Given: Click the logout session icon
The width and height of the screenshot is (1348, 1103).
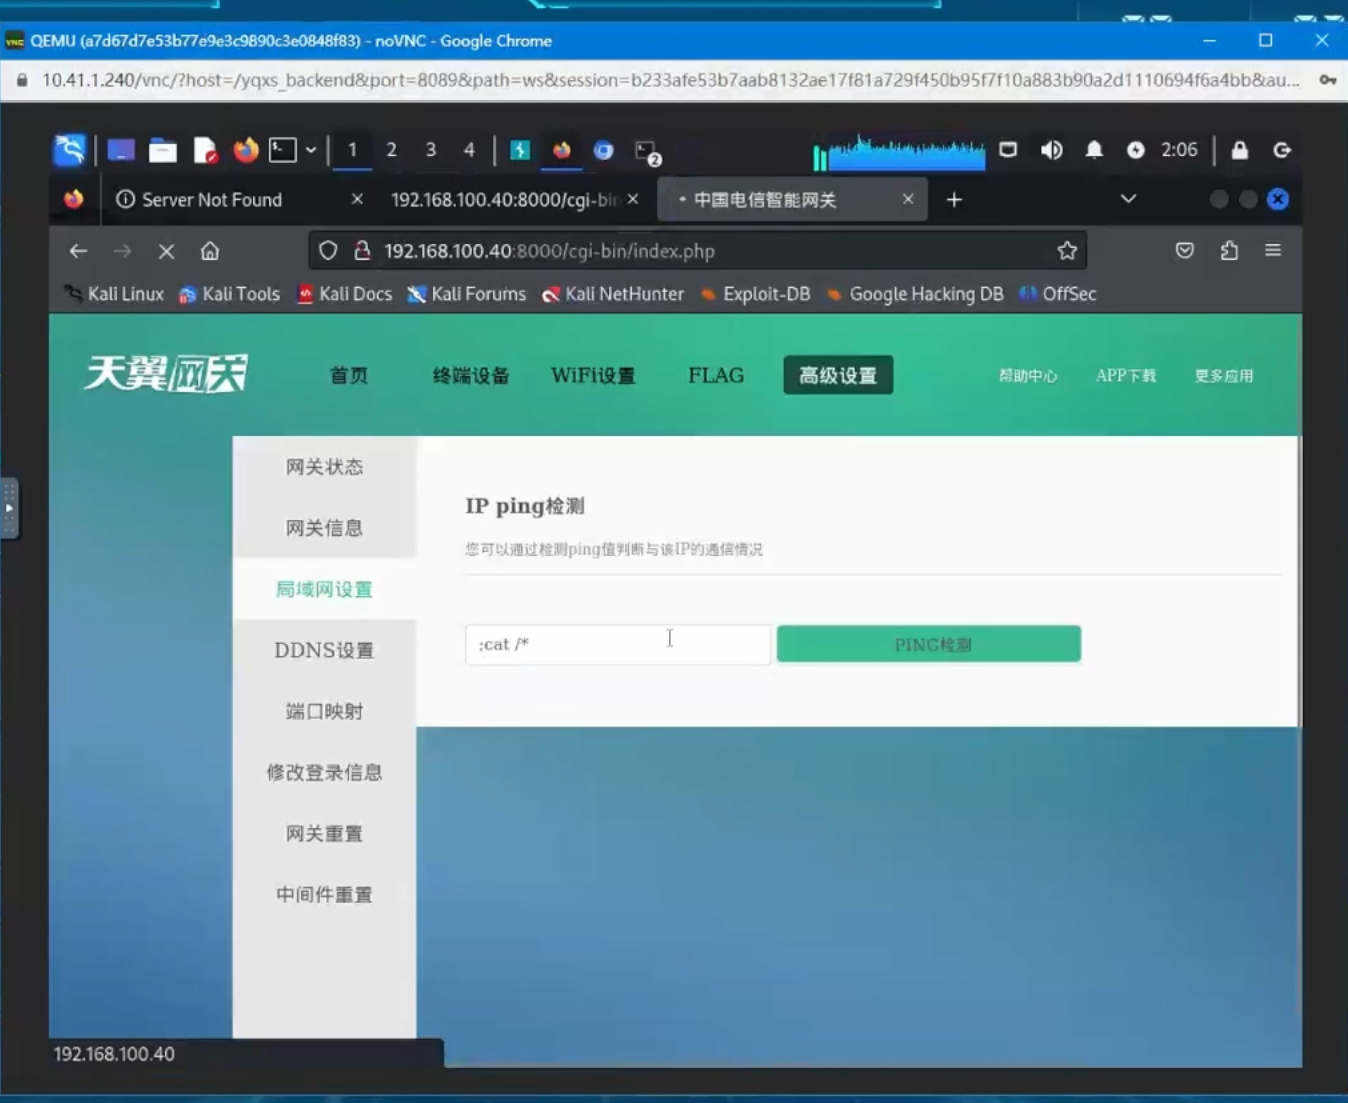Looking at the screenshot, I should point(1282,150).
